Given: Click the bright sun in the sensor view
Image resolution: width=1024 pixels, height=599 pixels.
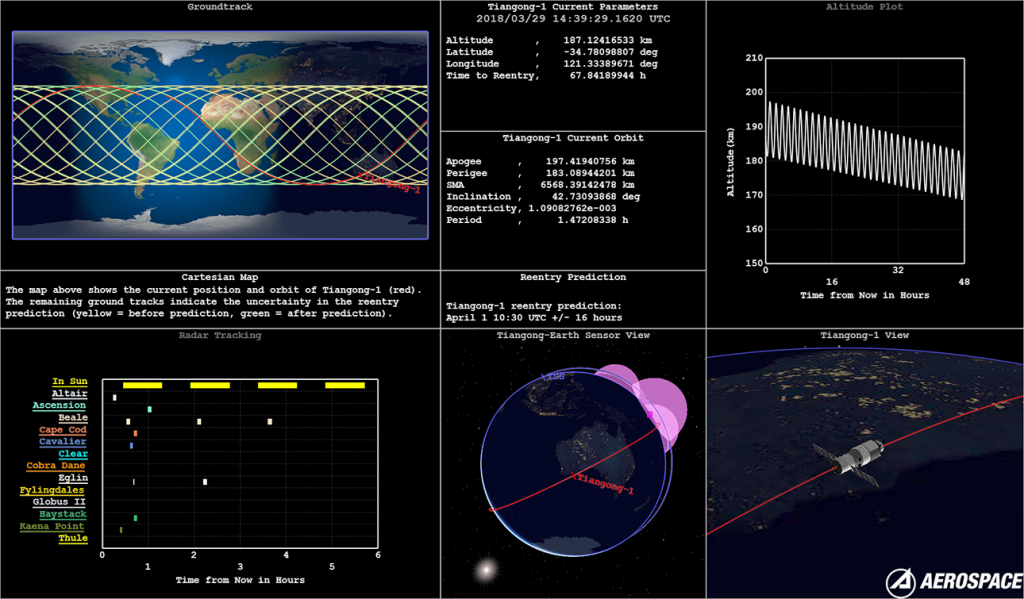Looking at the screenshot, I should point(487,570).
